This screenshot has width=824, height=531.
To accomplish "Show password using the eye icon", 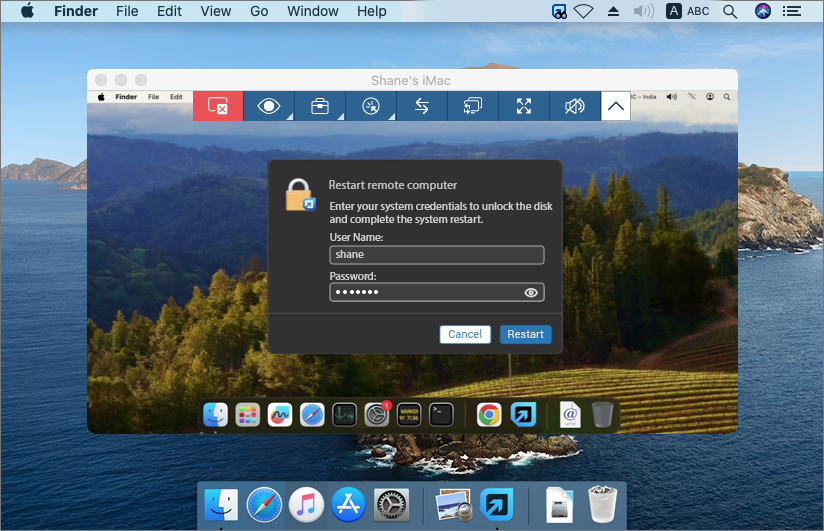I will (x=531, y=293).
